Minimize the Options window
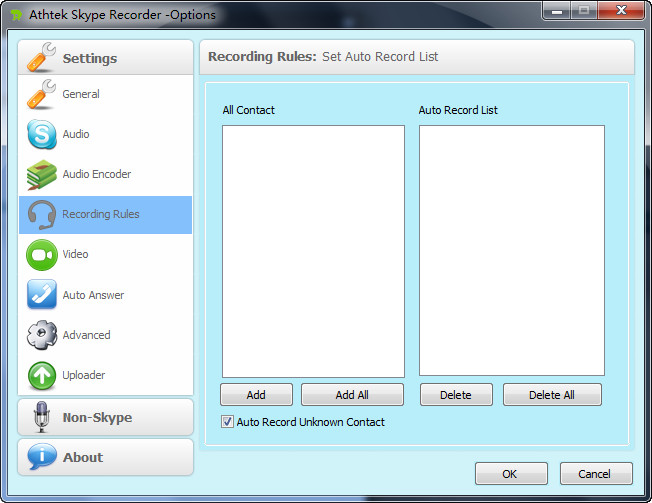 point(557,10)
